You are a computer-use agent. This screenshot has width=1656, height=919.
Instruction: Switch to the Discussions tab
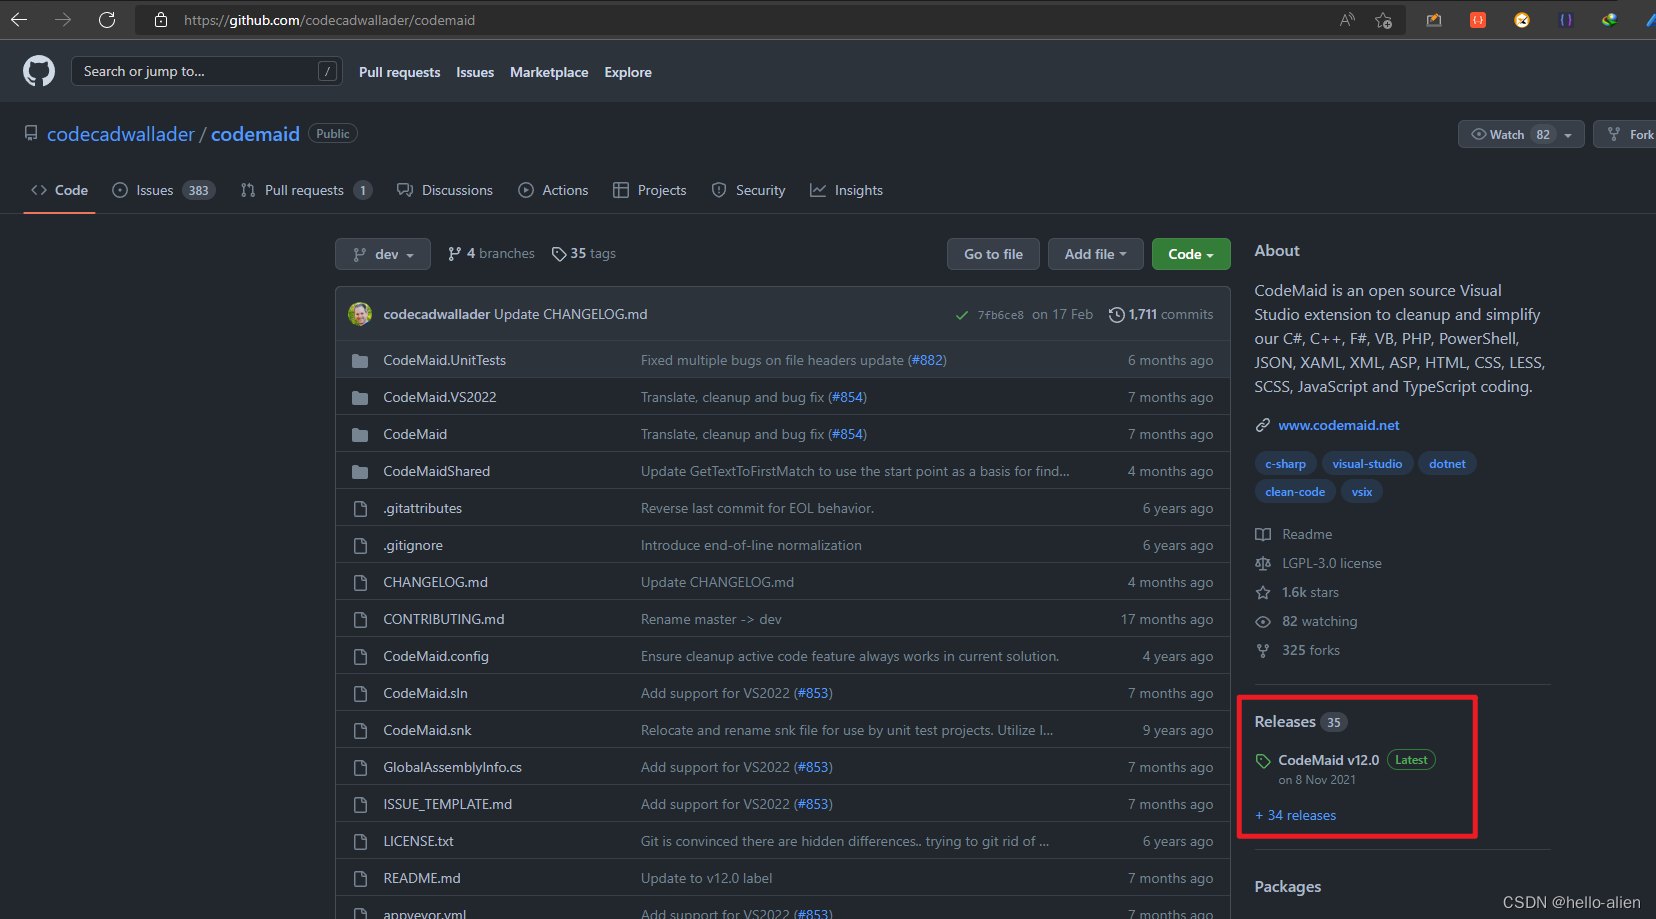[x=445, y=190]
